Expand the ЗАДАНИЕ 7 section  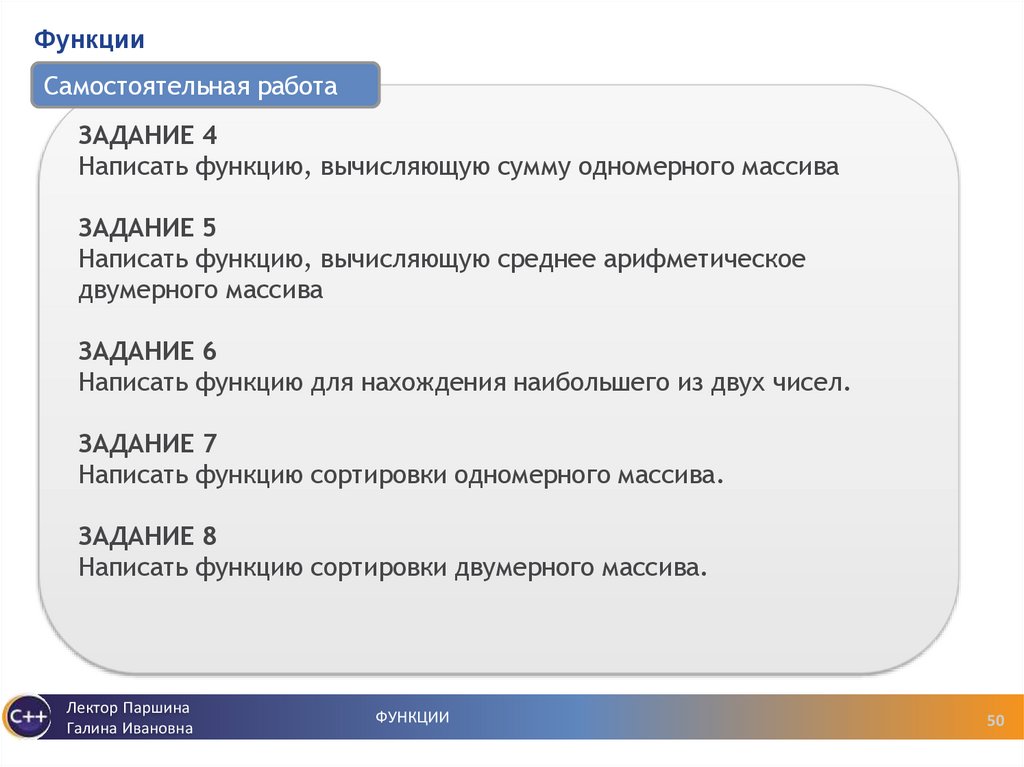point(147,441)
